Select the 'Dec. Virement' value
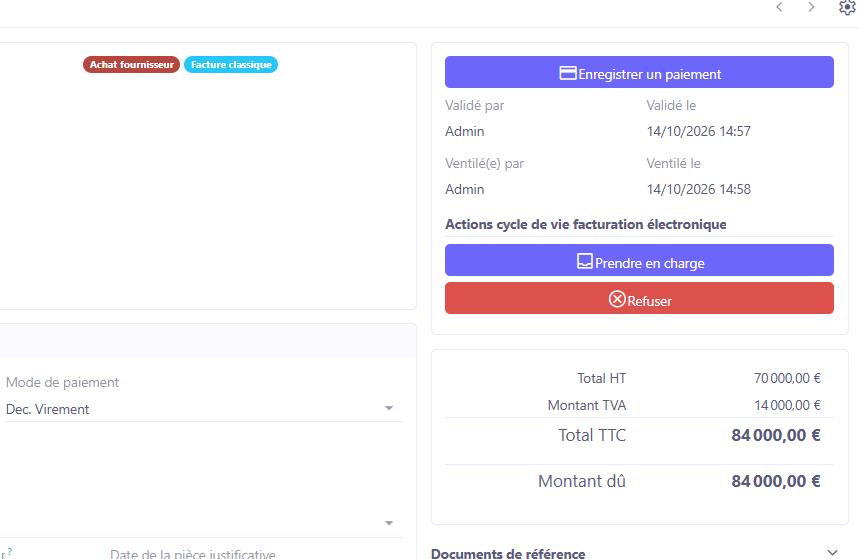 [x=47, y=409]
